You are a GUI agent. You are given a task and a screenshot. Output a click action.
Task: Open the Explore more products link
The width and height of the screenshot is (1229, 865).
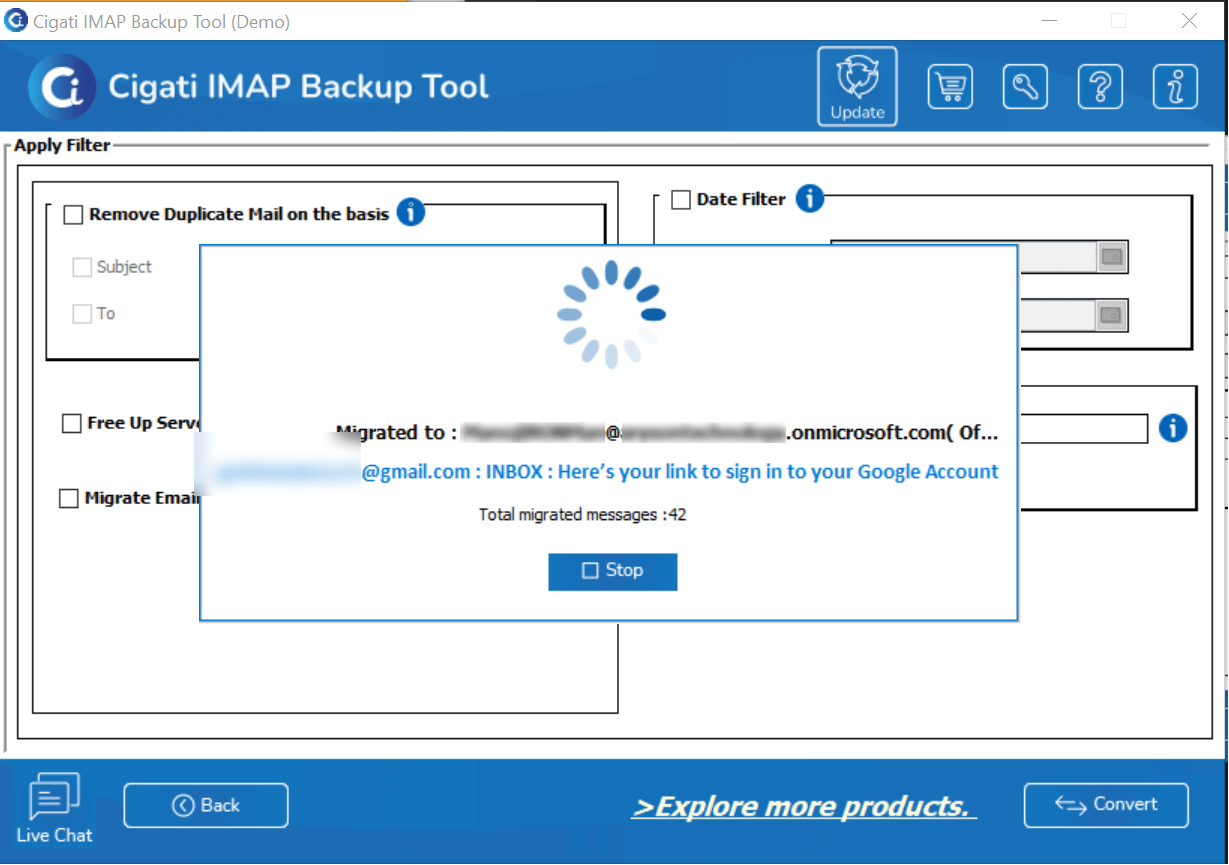point(804,806)
